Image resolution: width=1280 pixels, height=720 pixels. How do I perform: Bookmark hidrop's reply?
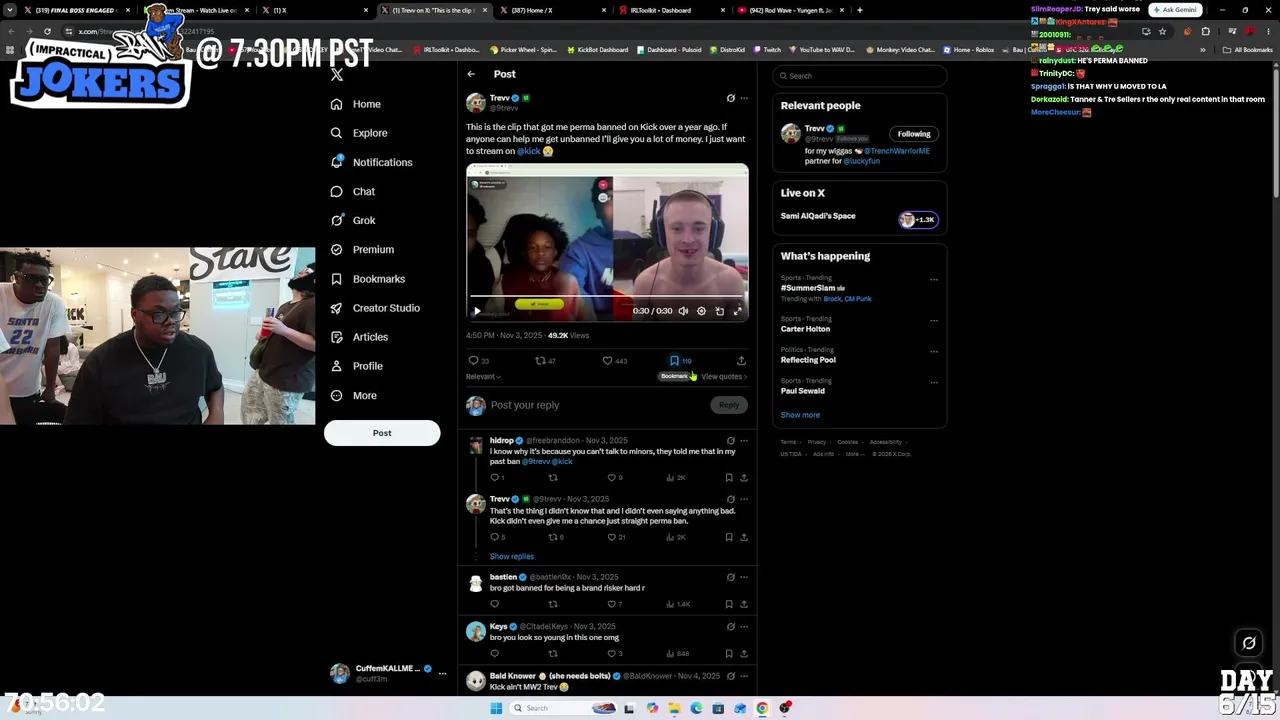coord(729,478)
